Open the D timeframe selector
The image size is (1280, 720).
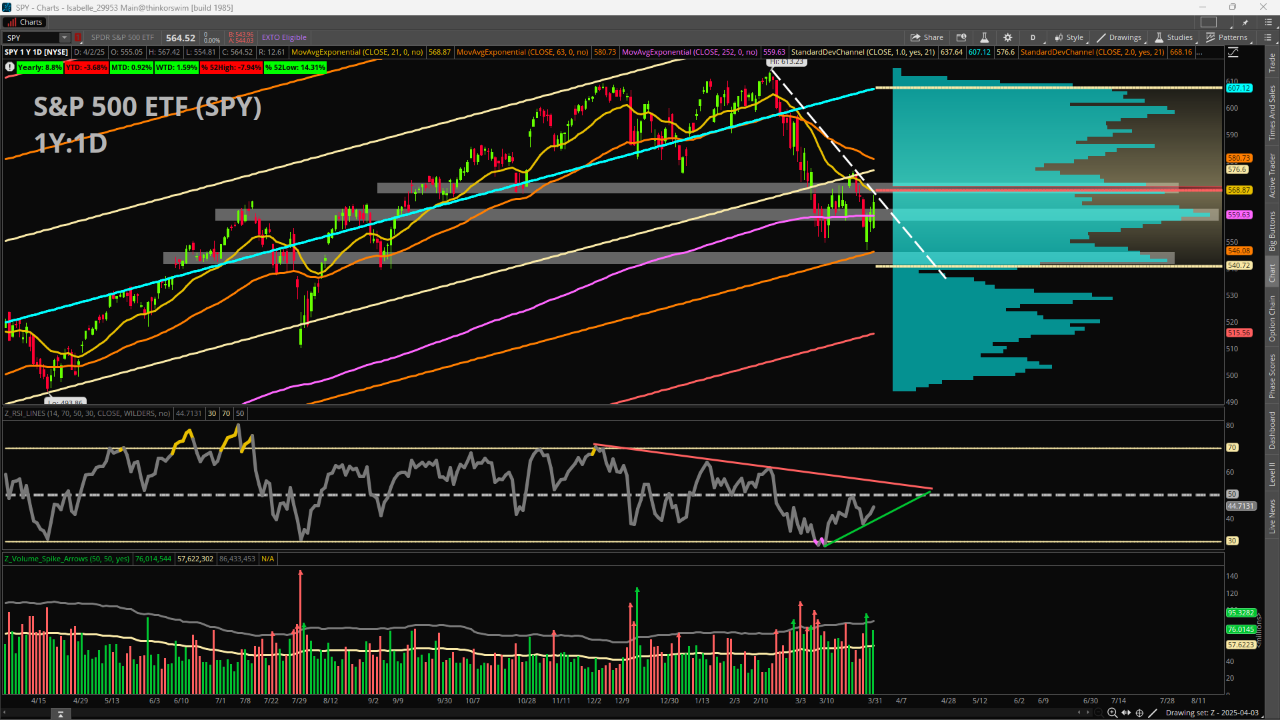point(1033,37)
